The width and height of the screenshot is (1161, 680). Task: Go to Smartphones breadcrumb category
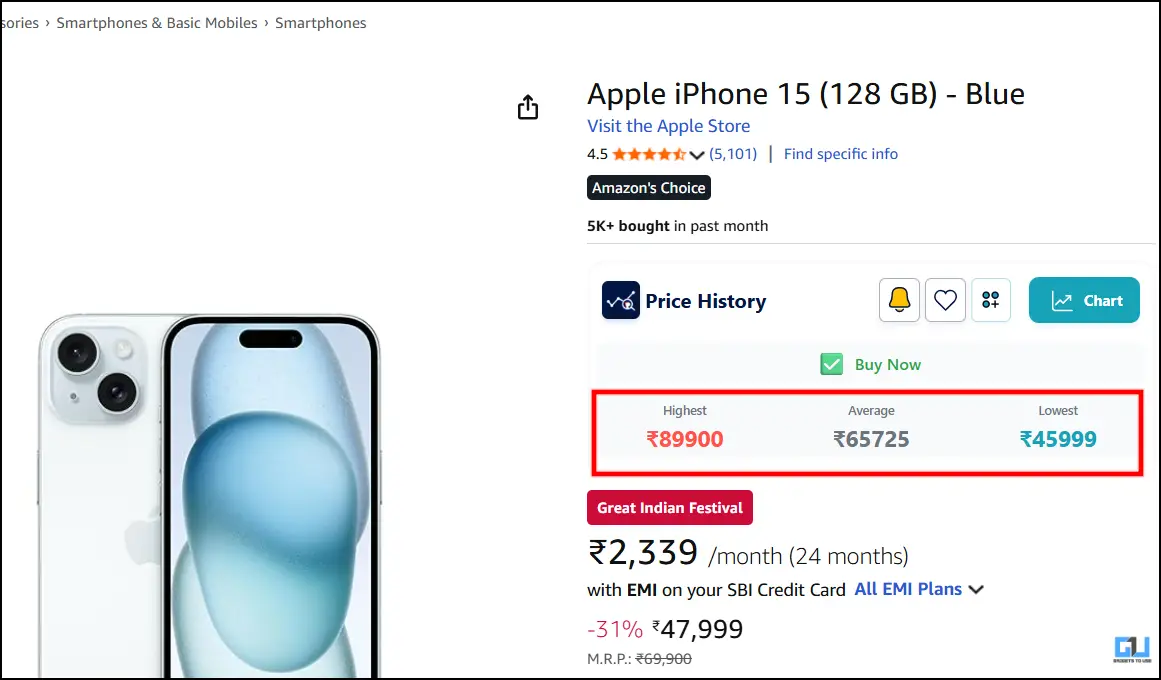321,22
